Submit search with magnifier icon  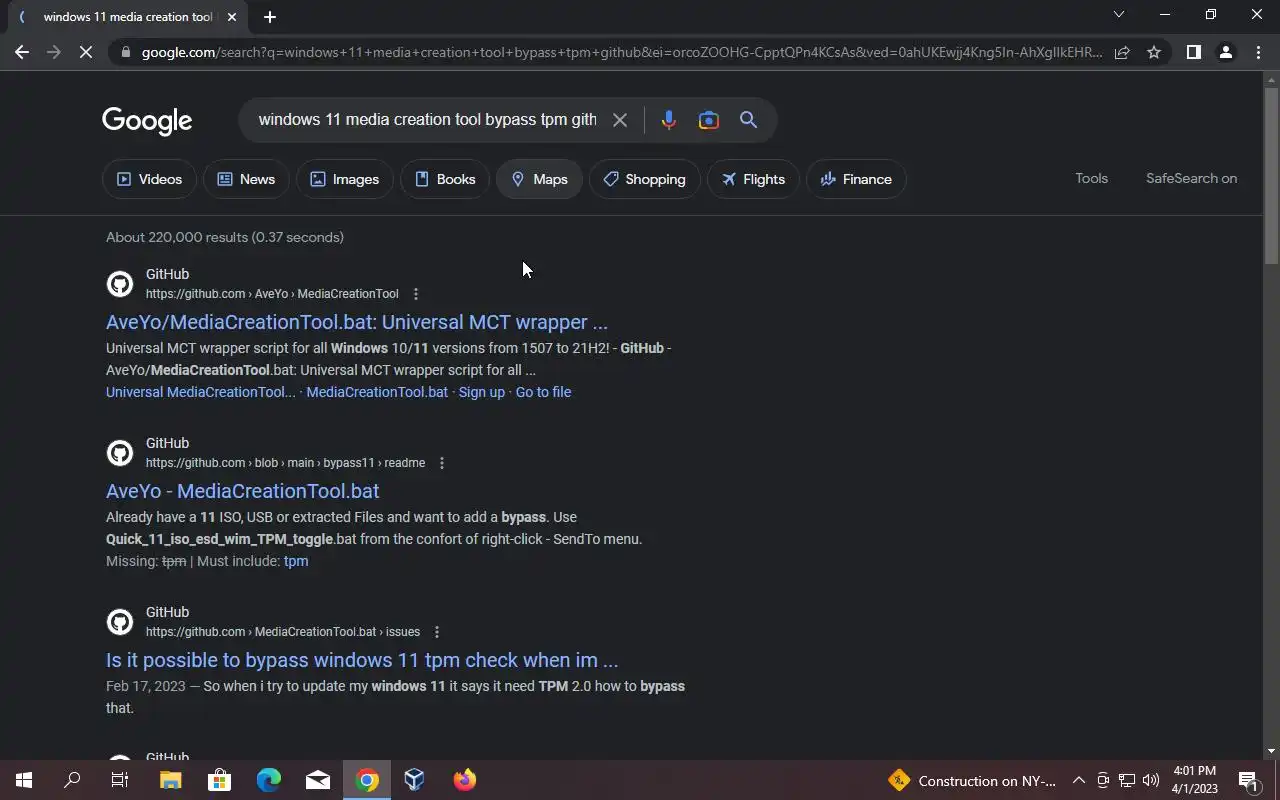tap(748, 120)
